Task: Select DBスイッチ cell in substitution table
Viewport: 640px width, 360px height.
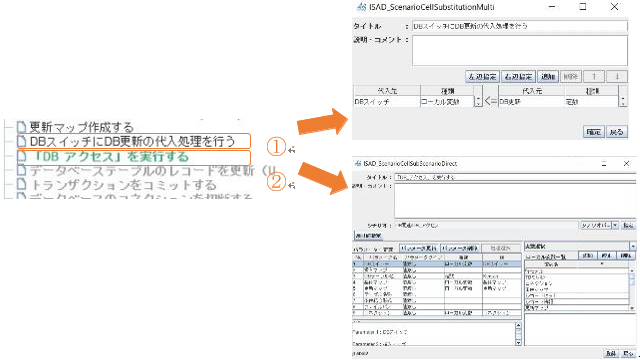Action: (387, 102)
